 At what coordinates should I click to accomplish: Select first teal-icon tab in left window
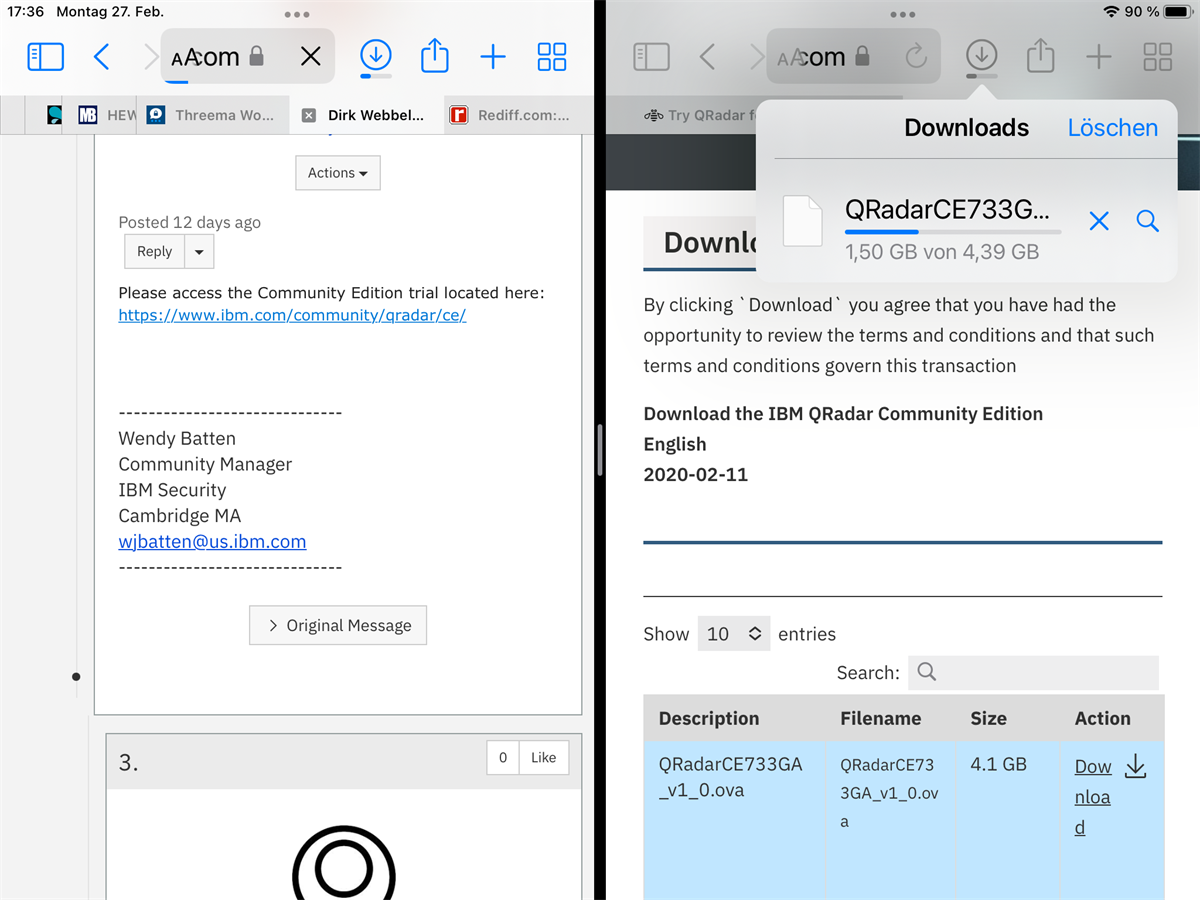[54, 115]
